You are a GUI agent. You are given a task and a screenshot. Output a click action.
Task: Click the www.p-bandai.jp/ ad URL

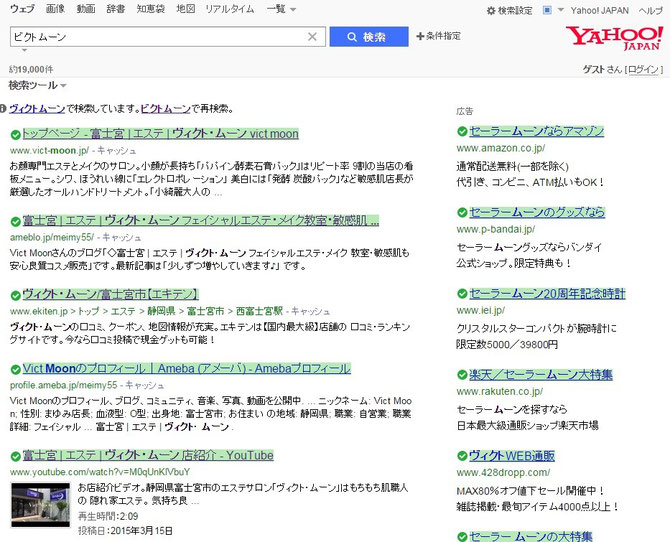[x=496, y=230]
